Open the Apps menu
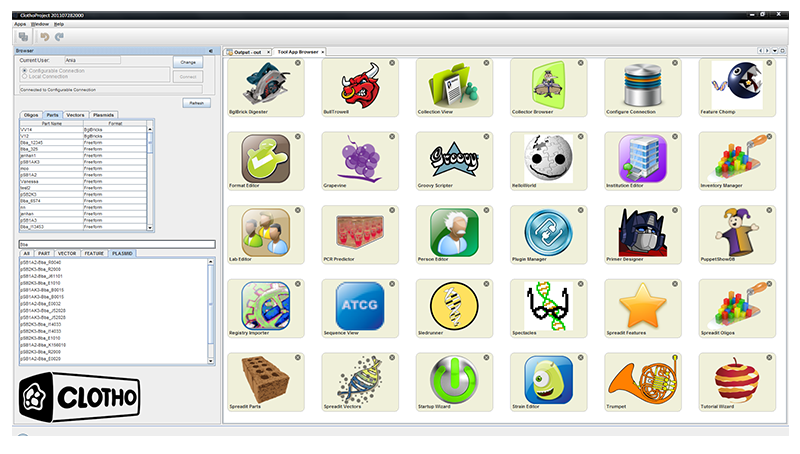 point(20,23)
